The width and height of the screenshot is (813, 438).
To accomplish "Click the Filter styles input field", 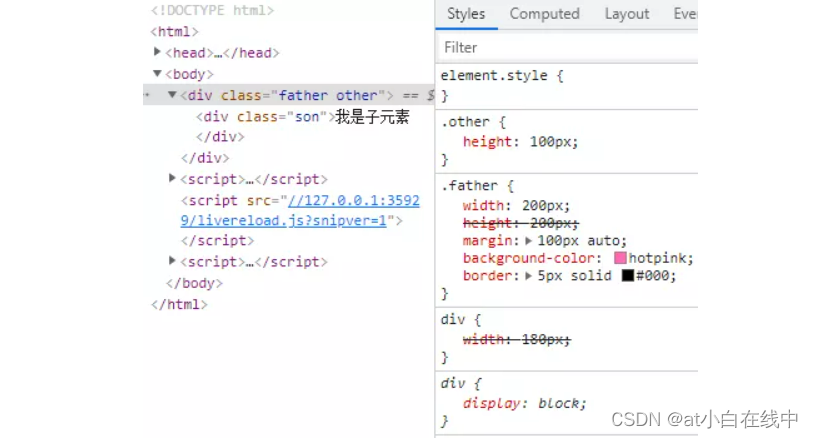I will (x=568, y=48).
